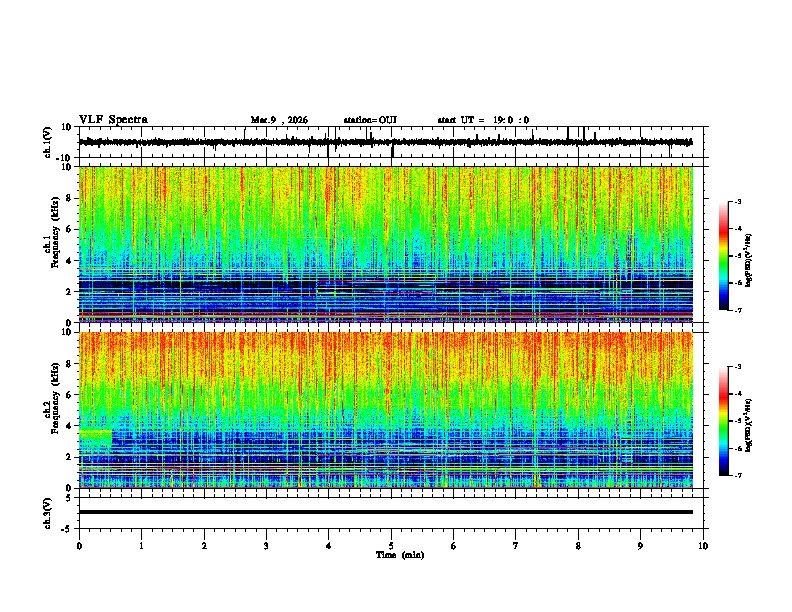Screen dimensions: 792x612
Task: Click time tick label "5" on x-axis
Action: pos(391,546)
